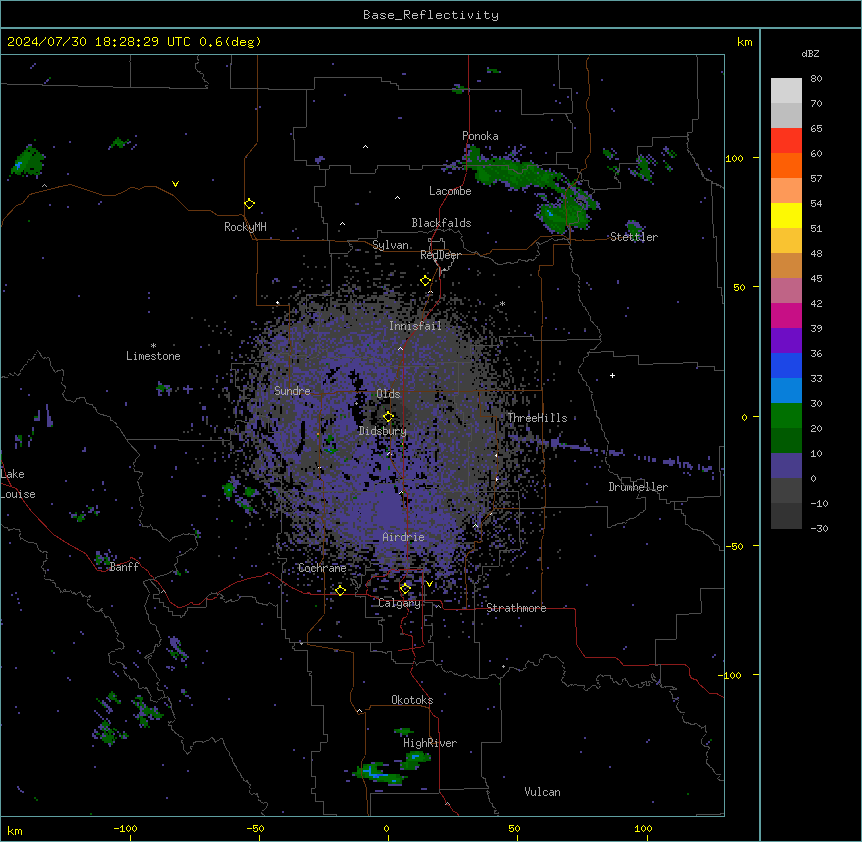This screenshot has width=862, height=842.
Task: Click the yellow v marker northwest of RockyMH
Action: pos(175,184)
